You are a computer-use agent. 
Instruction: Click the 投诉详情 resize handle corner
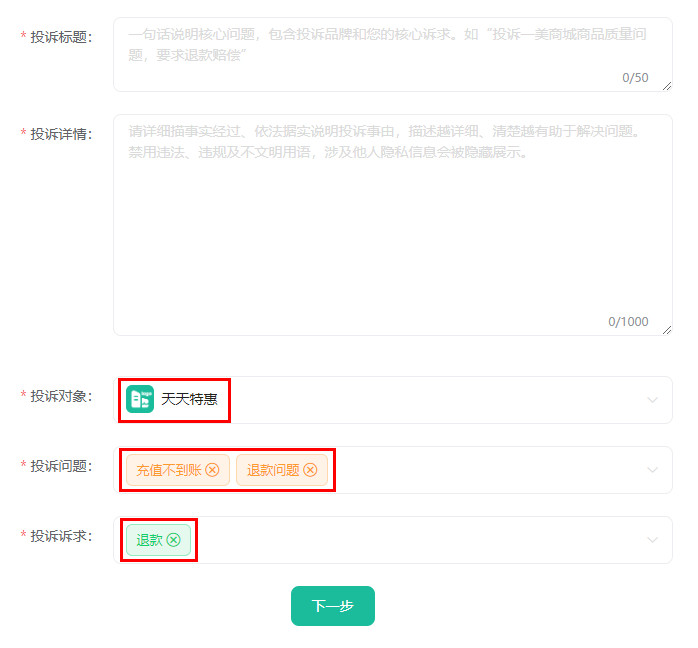[x=666, y=330]
